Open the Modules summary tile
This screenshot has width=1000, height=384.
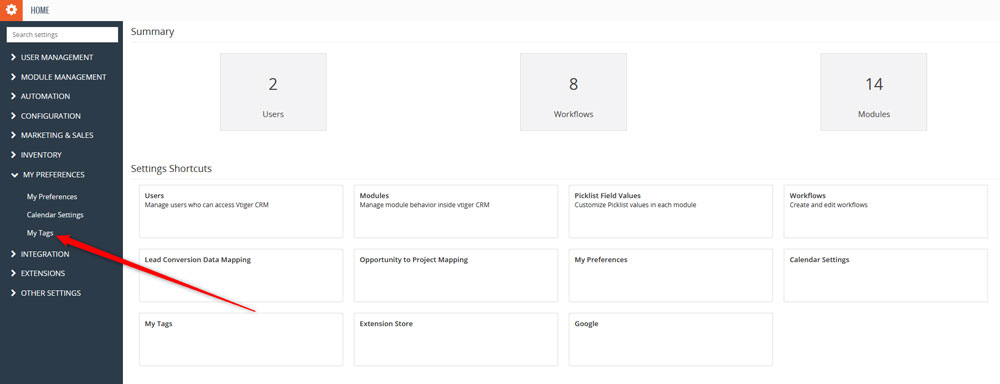click(874, 92)
